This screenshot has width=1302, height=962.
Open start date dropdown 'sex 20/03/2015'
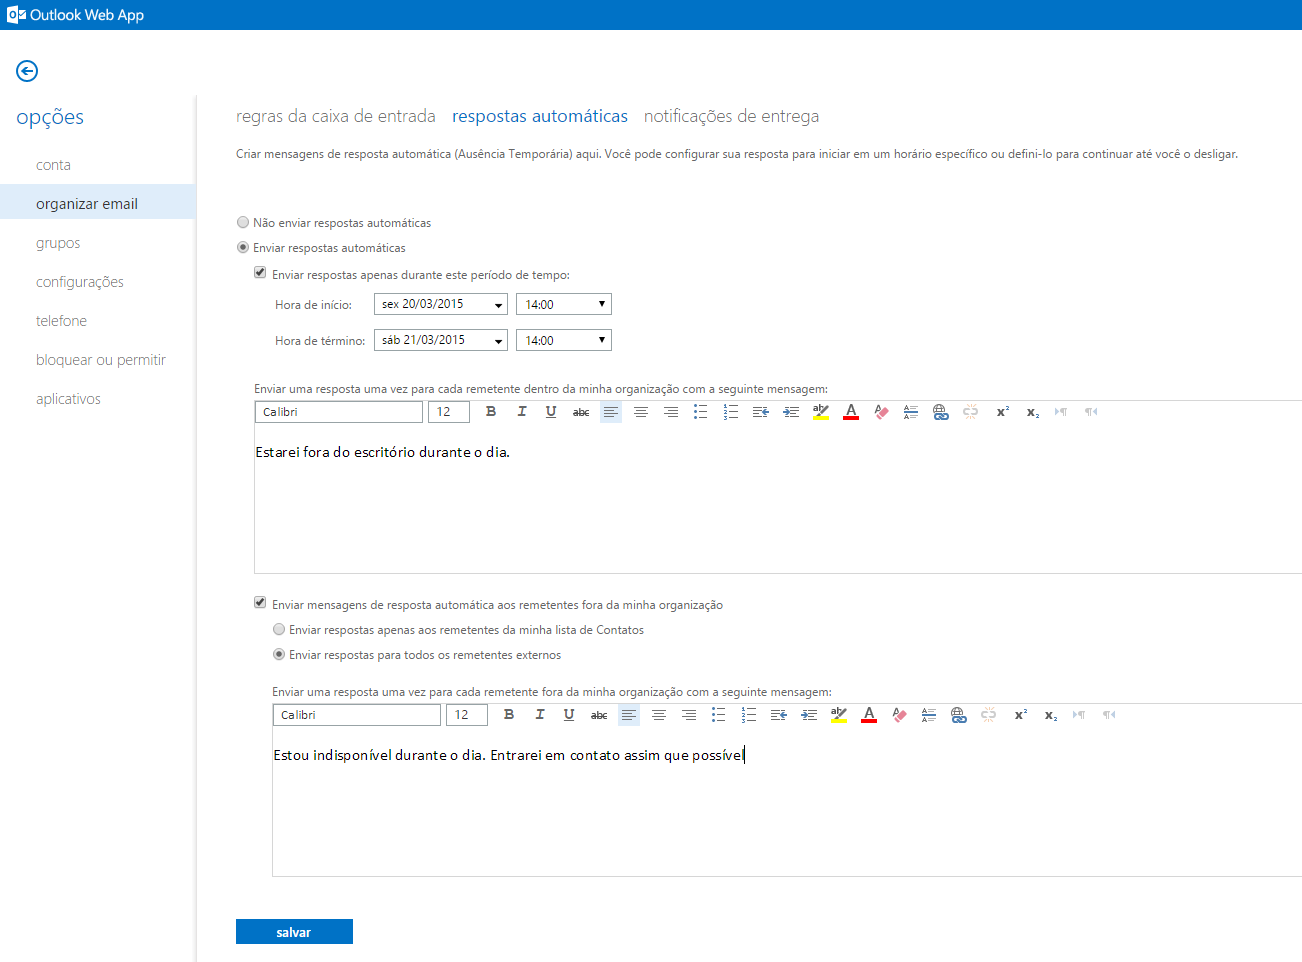[x=441, y=304]
